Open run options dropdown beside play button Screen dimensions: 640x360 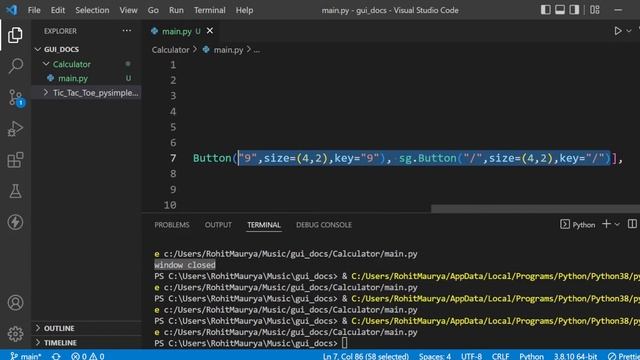(x=629, y=31)
